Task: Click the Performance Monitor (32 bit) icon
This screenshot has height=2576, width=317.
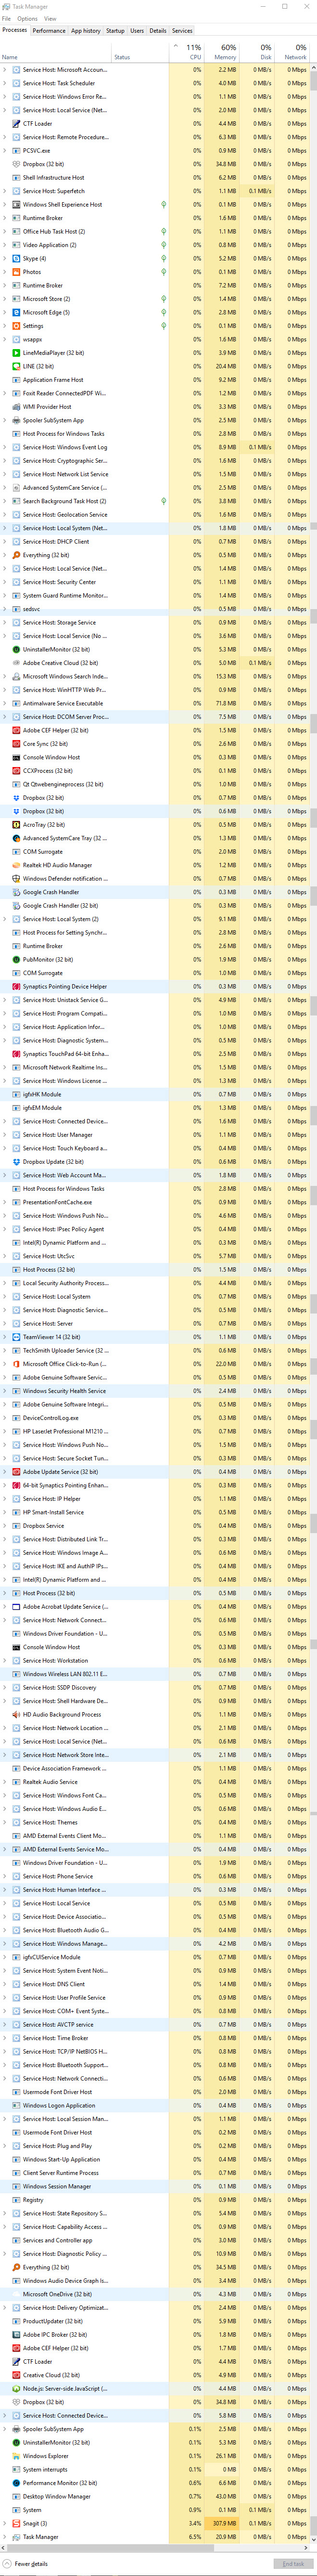Action: [16, 2483]
